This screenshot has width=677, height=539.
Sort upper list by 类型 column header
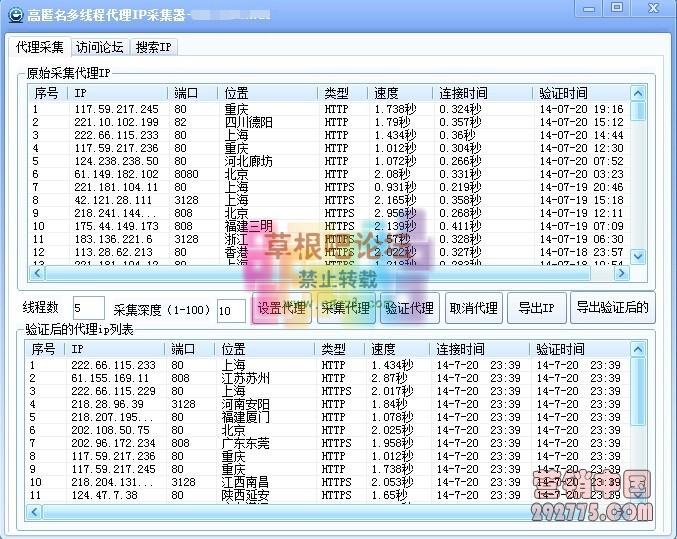click(343, 93)
